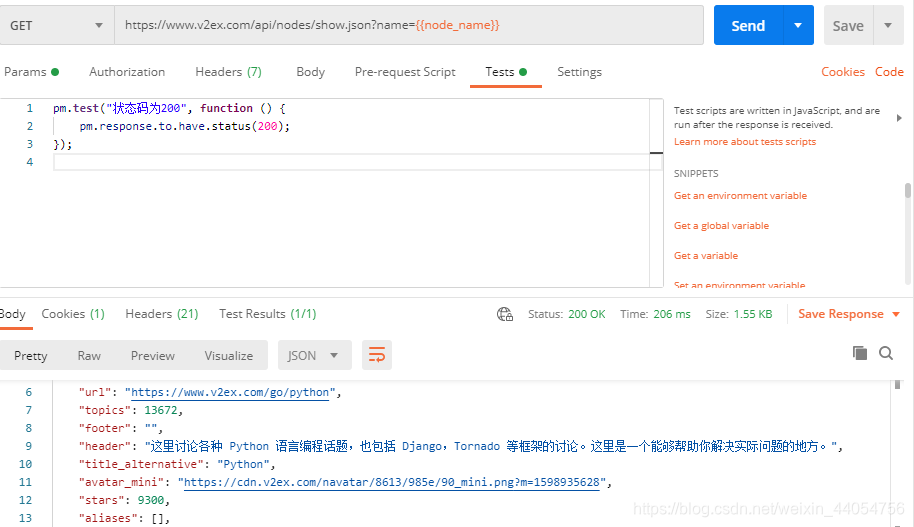Select the Preview view mode
This screenshot has width=914, height=527.
[153, 356]
